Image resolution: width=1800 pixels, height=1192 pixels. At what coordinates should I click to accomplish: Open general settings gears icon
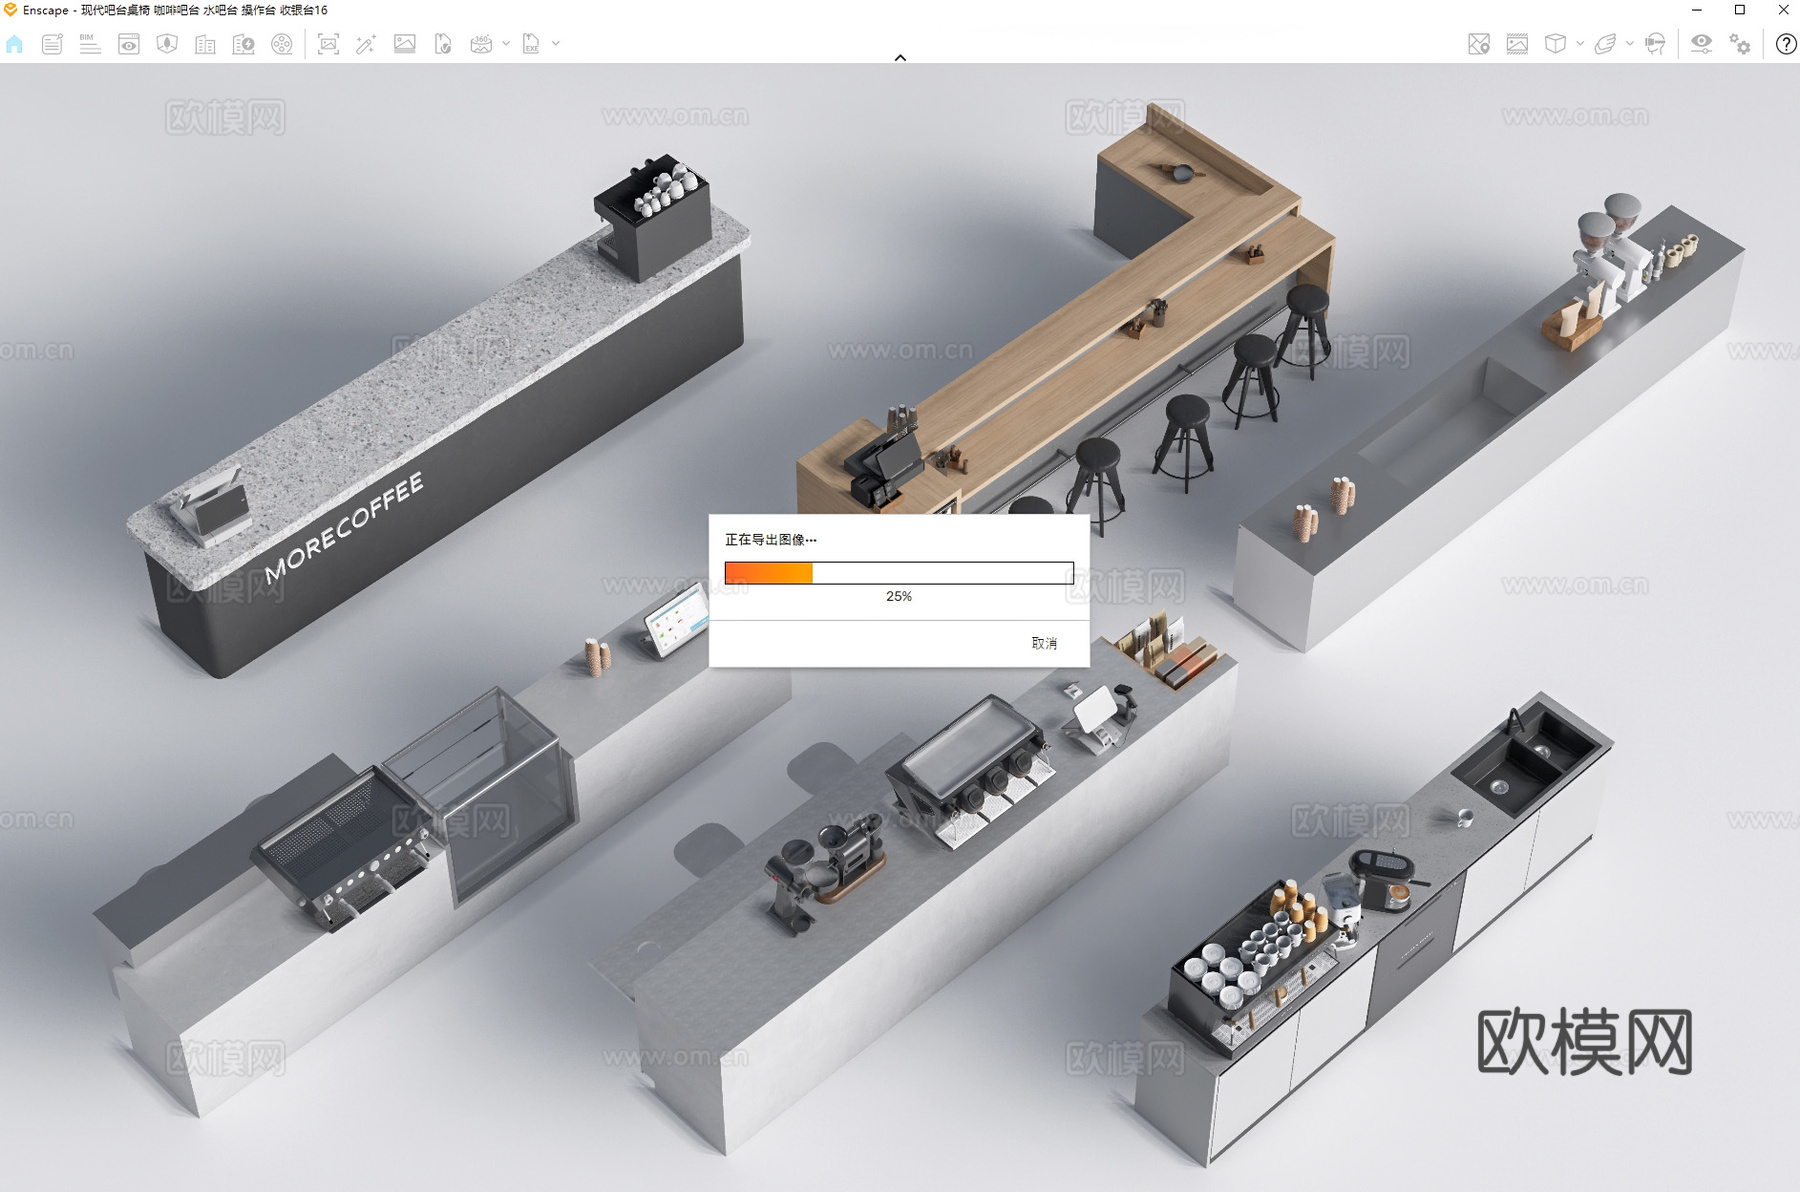point(1740,44)
